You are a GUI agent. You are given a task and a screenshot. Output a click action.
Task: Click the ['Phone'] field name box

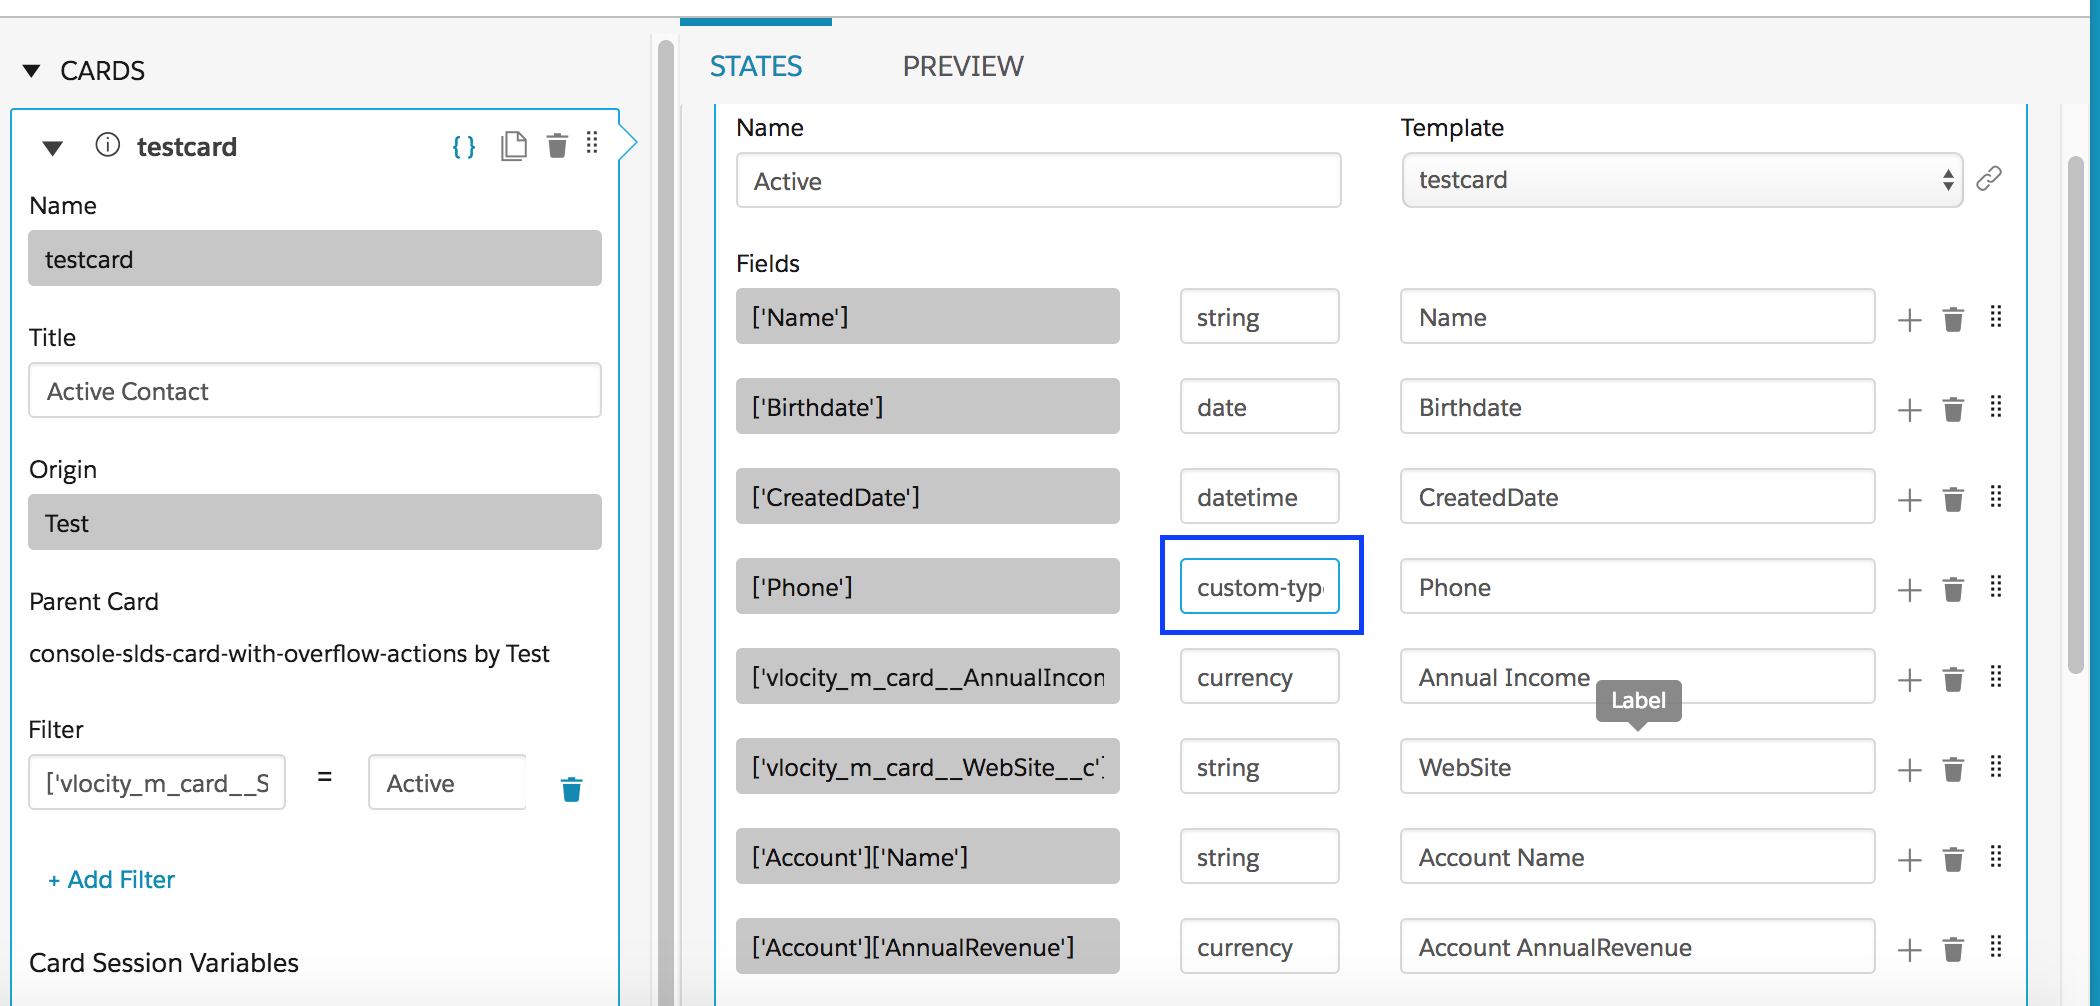(928, 586)
